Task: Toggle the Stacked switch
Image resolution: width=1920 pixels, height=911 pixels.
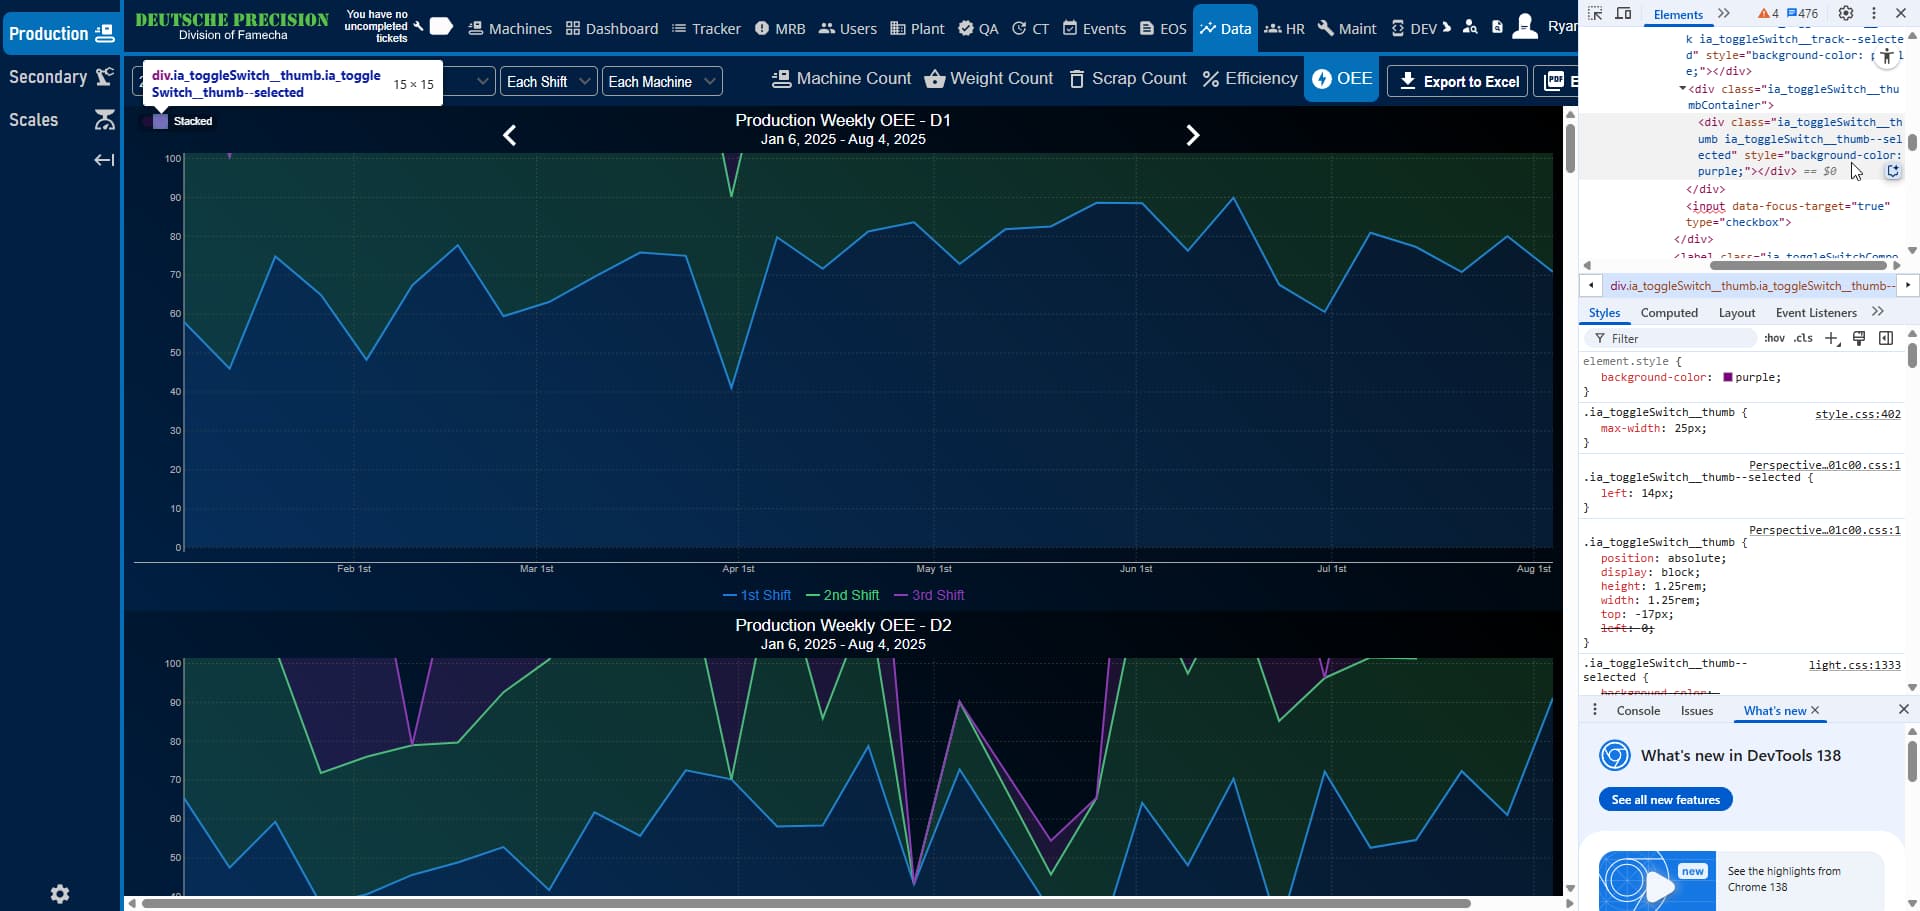Action: 159,121
